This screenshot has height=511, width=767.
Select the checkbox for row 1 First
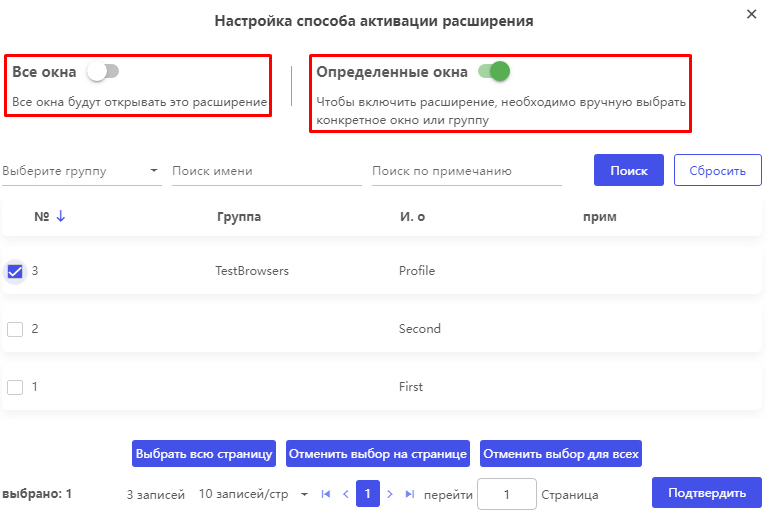[x=15, y=387]
